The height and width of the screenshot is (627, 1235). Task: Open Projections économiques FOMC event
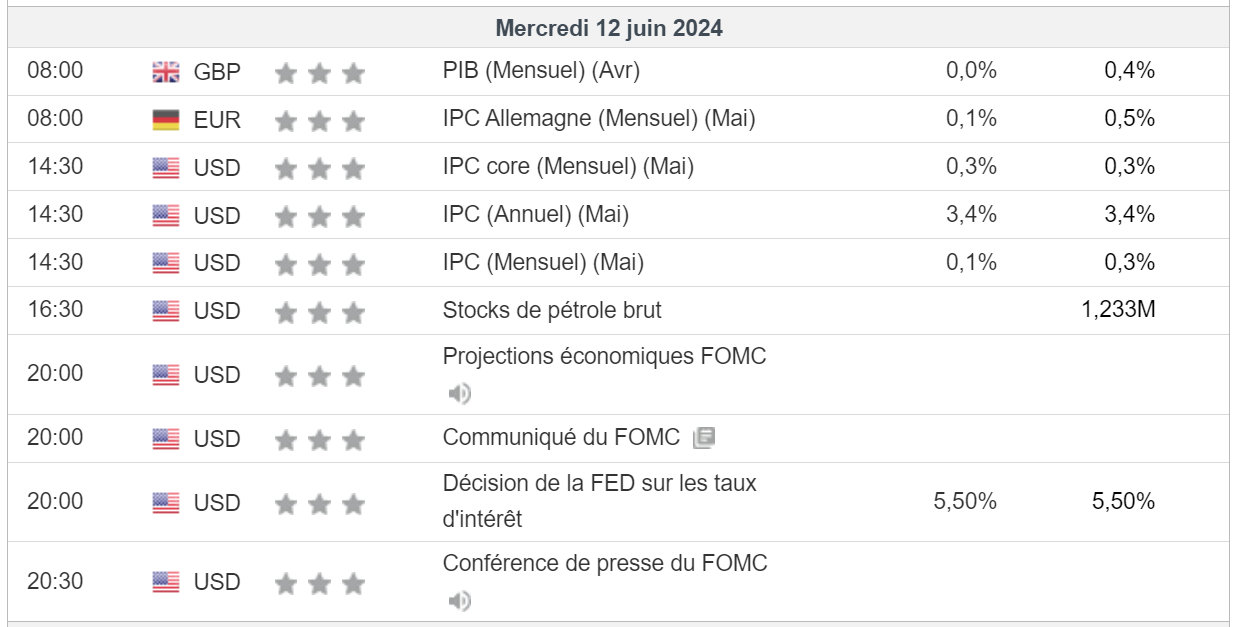click(x=604, y=356)
